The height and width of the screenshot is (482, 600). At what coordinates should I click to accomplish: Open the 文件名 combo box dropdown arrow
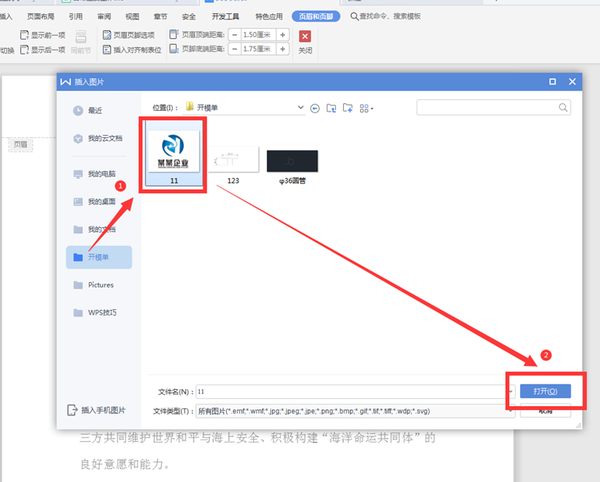(510, 391)
